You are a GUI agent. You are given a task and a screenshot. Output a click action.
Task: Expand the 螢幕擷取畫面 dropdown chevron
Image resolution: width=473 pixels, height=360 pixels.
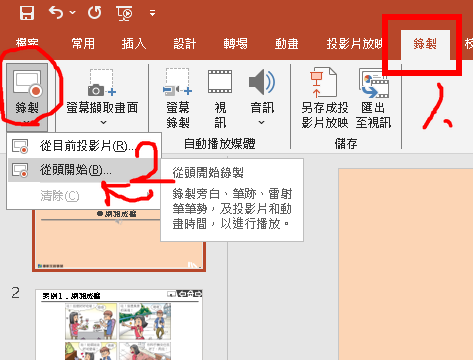[x=103, y=123]
